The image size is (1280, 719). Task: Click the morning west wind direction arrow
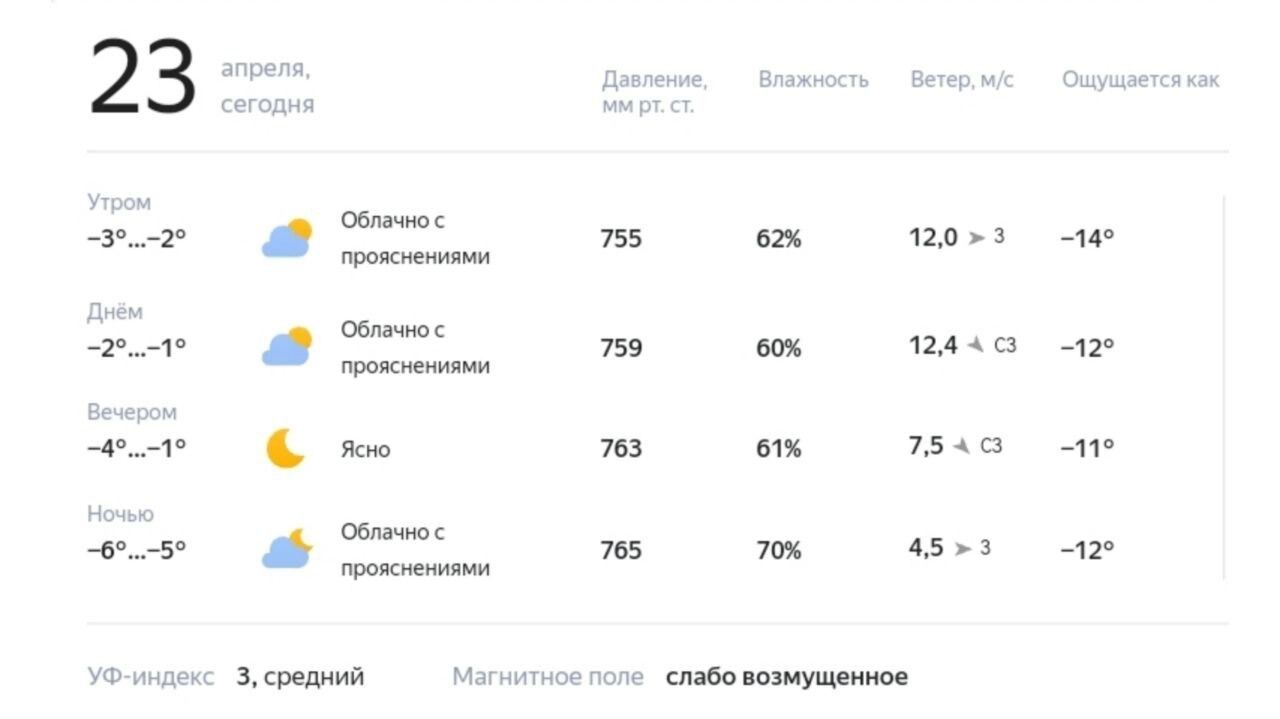977,238
